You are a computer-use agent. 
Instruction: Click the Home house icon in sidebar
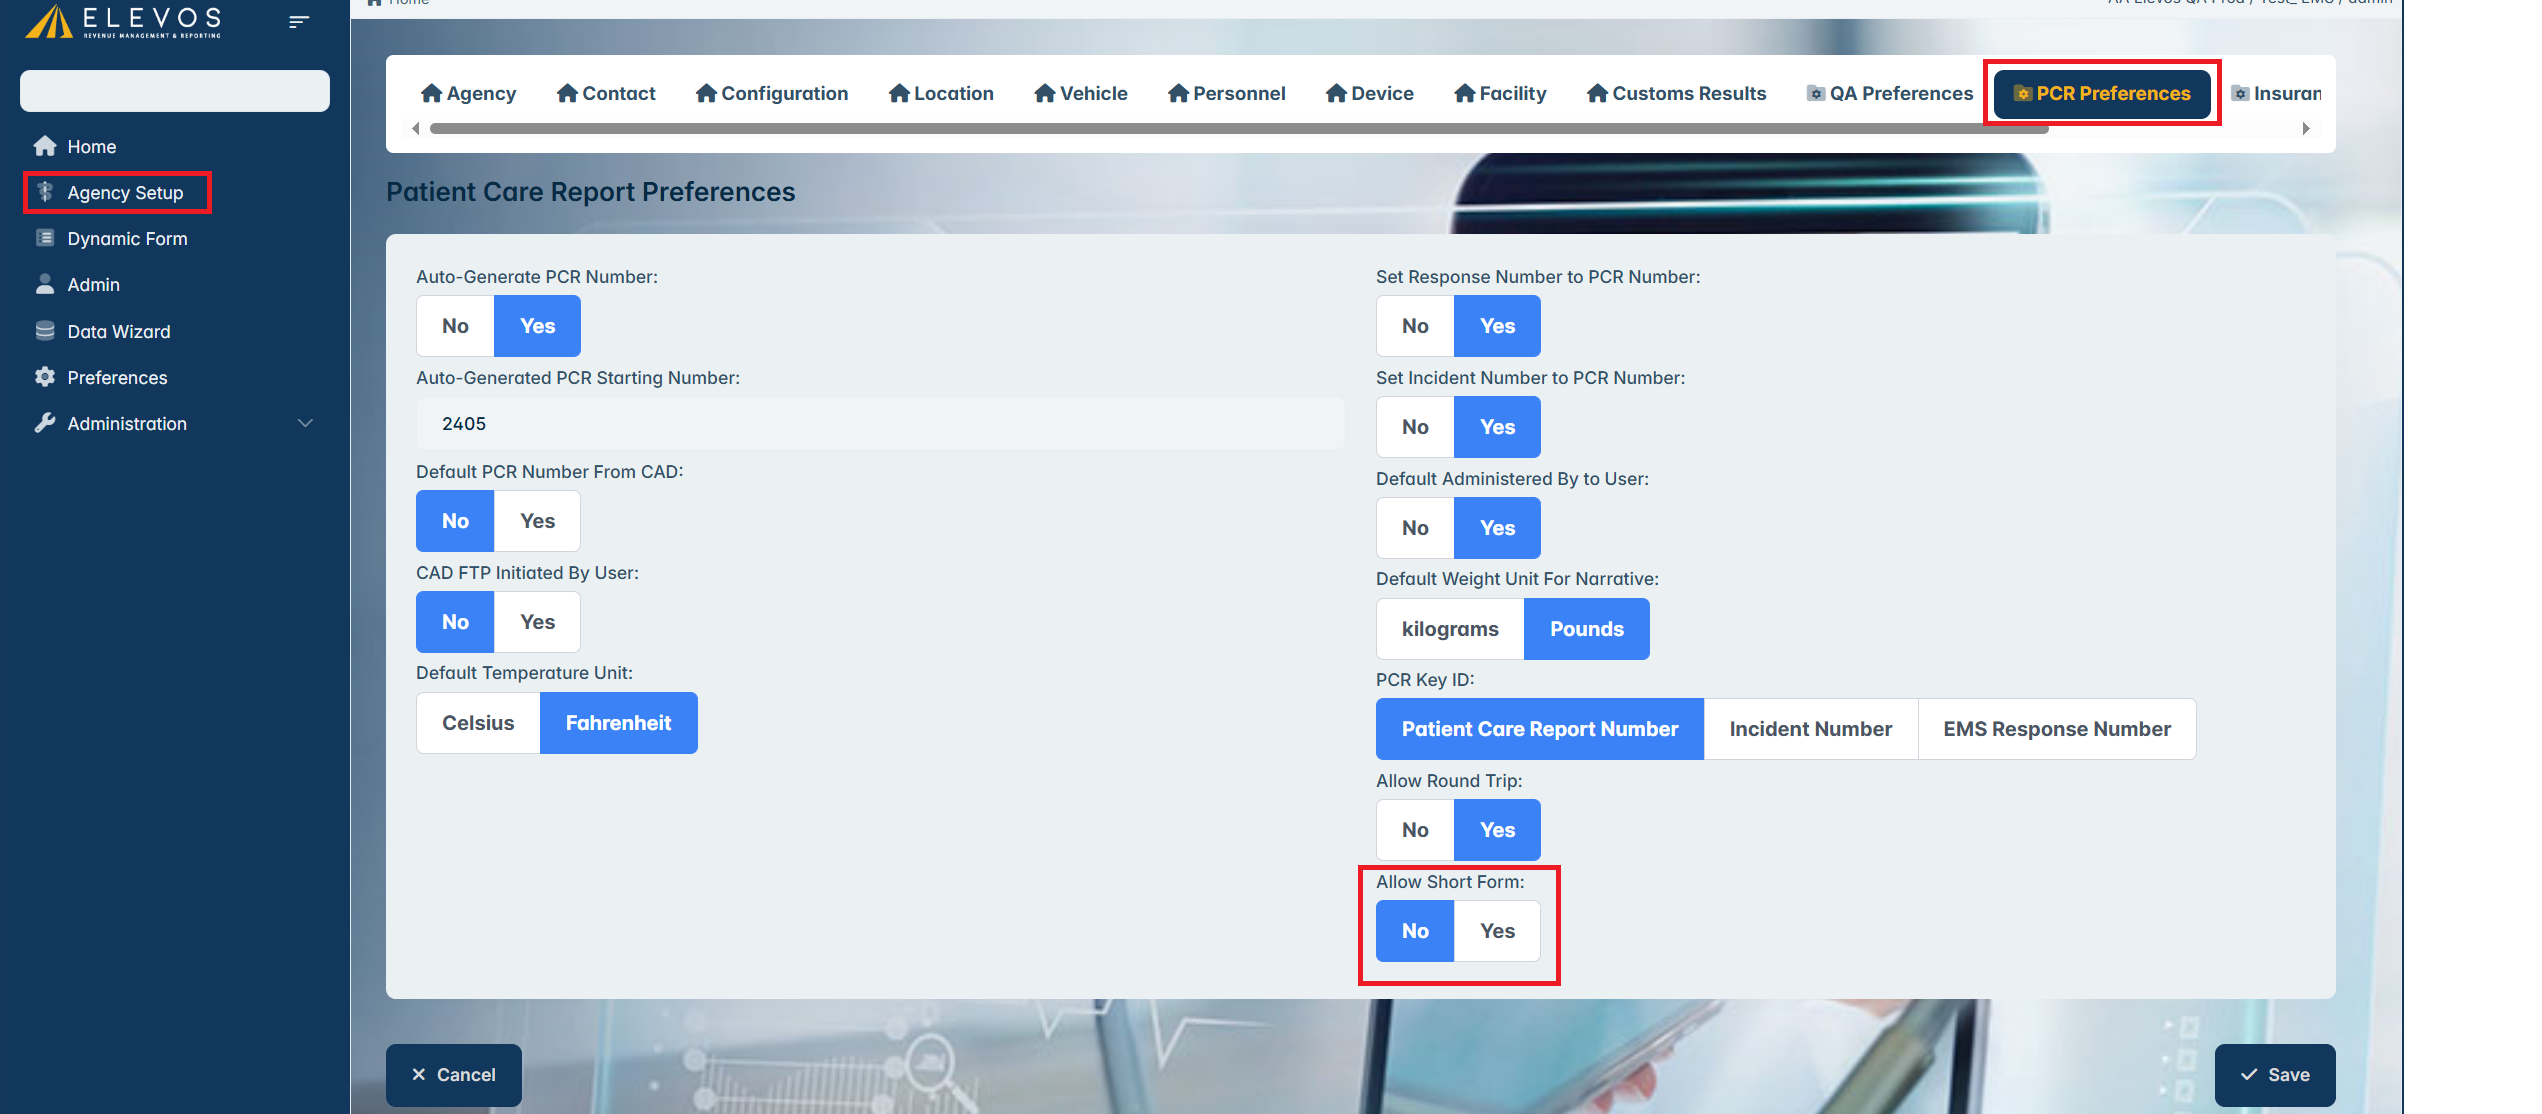click(x=45, y=146)
